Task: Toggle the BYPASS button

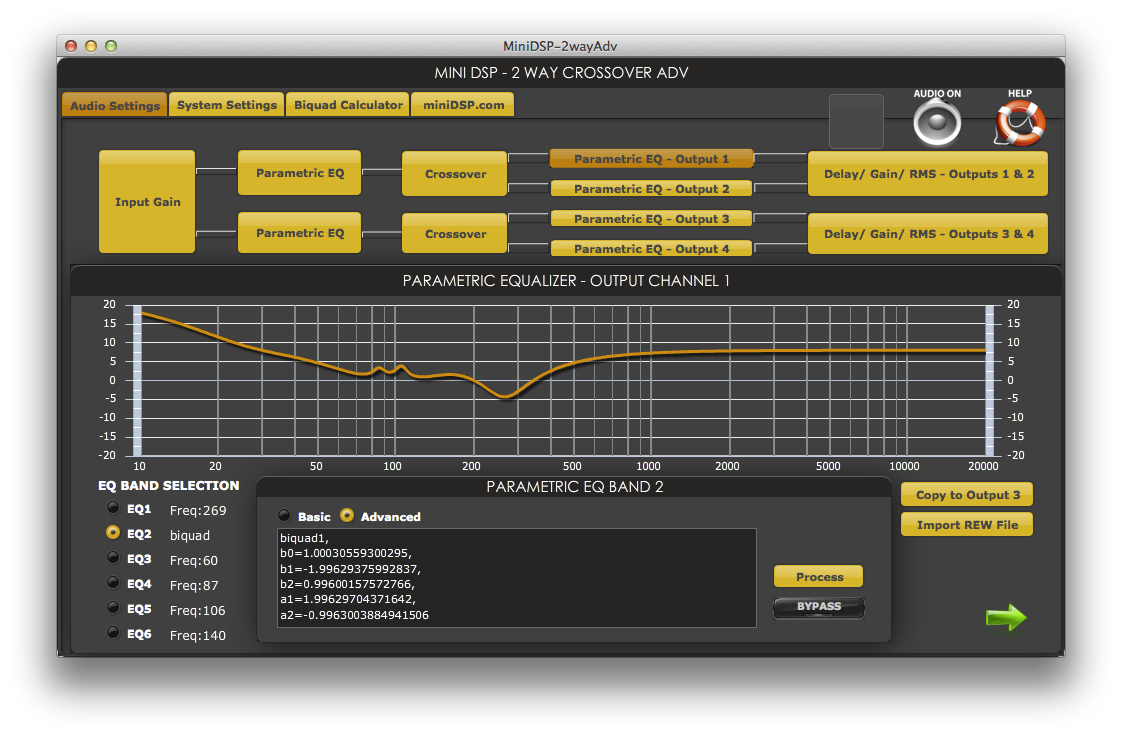Action: (819, 607)
